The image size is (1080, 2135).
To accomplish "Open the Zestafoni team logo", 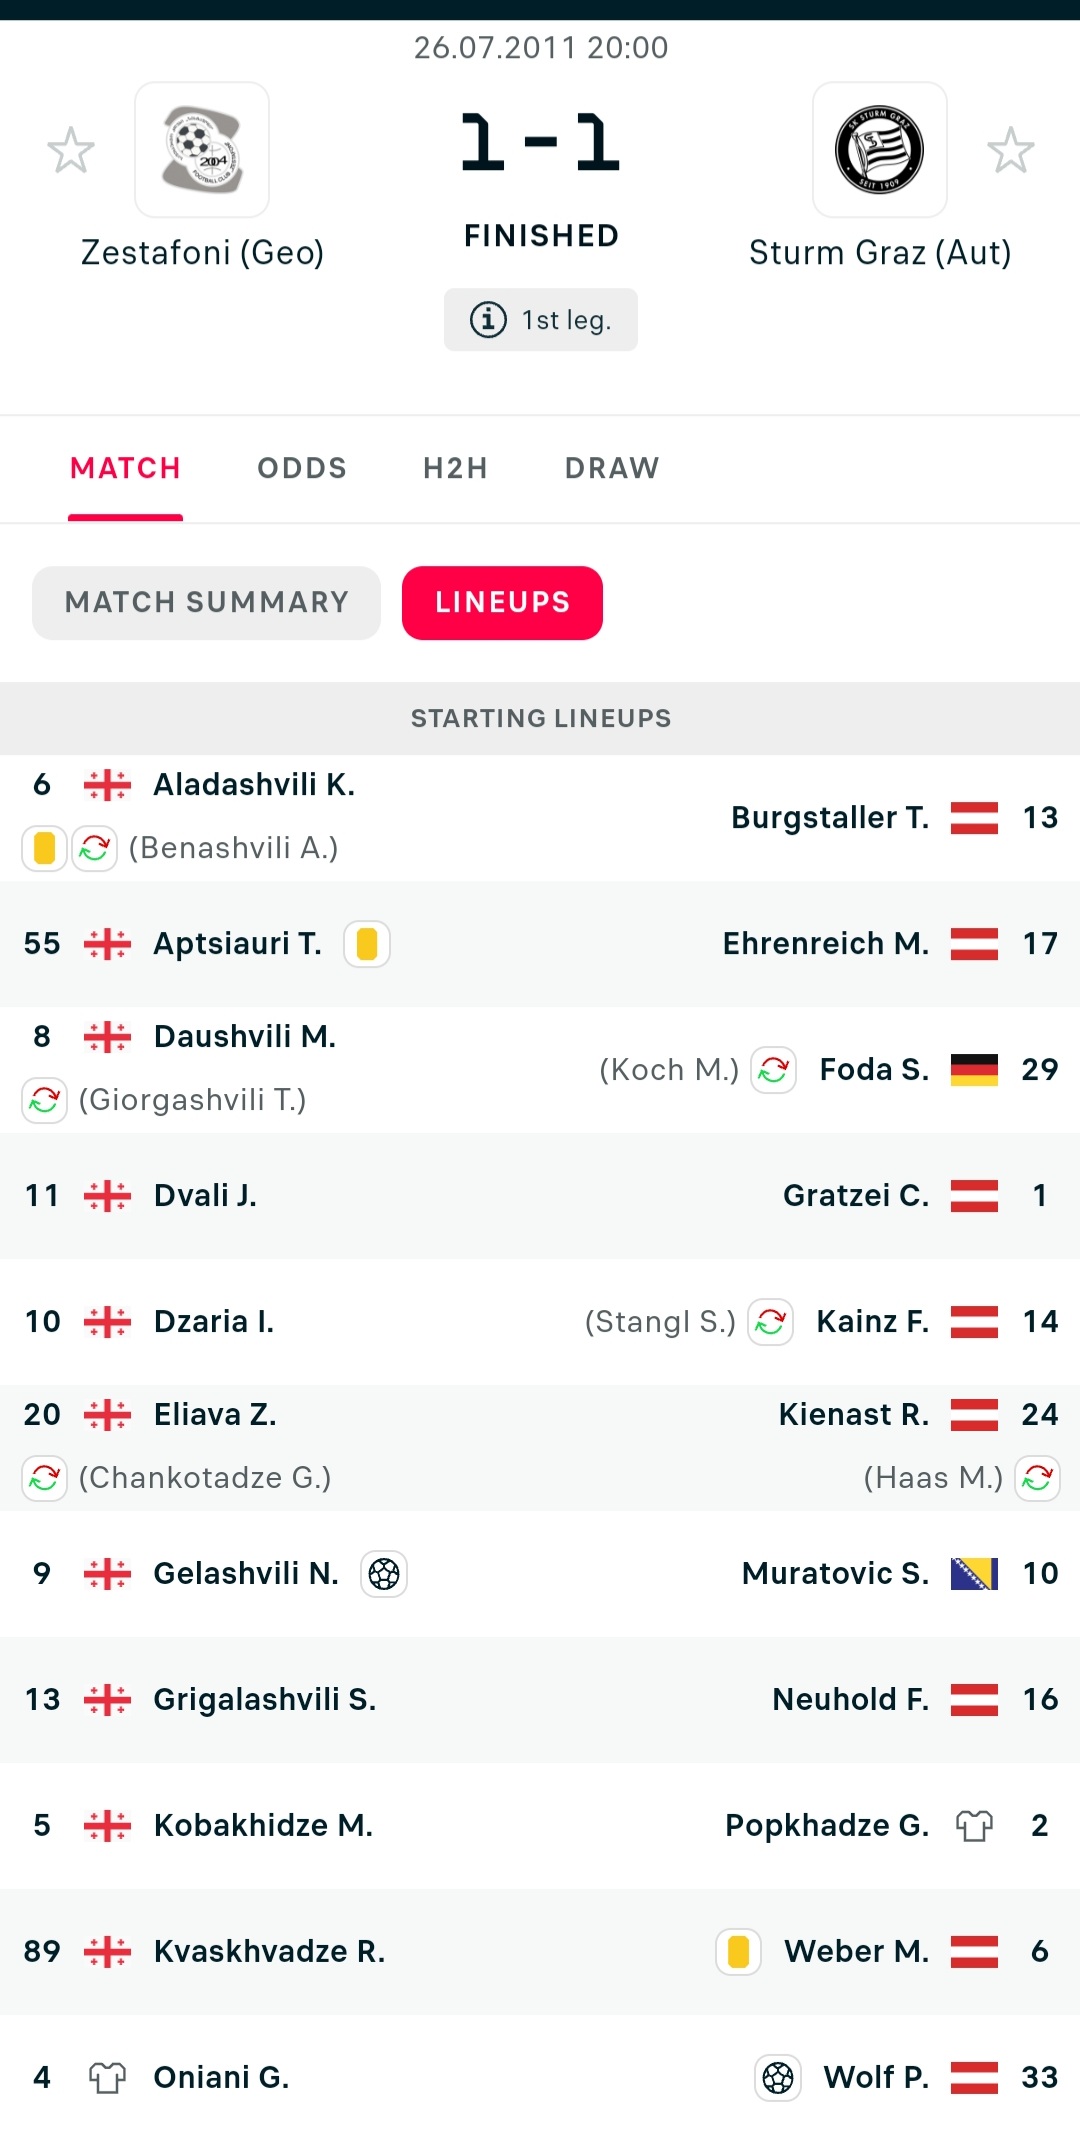I will (202, 150).
